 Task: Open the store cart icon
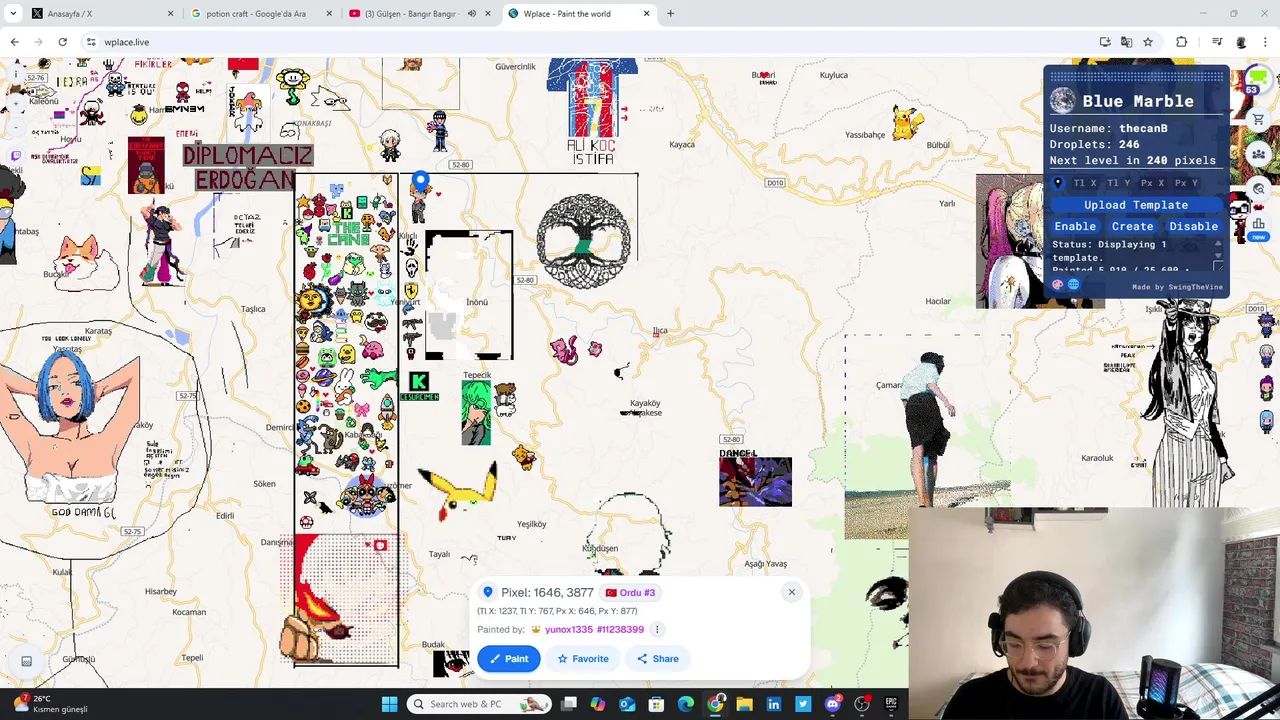click(x=1258, y=119)
